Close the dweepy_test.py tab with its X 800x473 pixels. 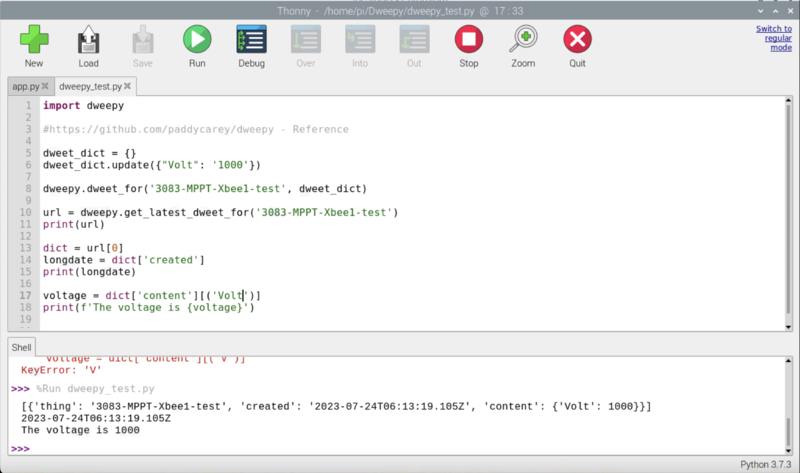(x=127, y=86)
